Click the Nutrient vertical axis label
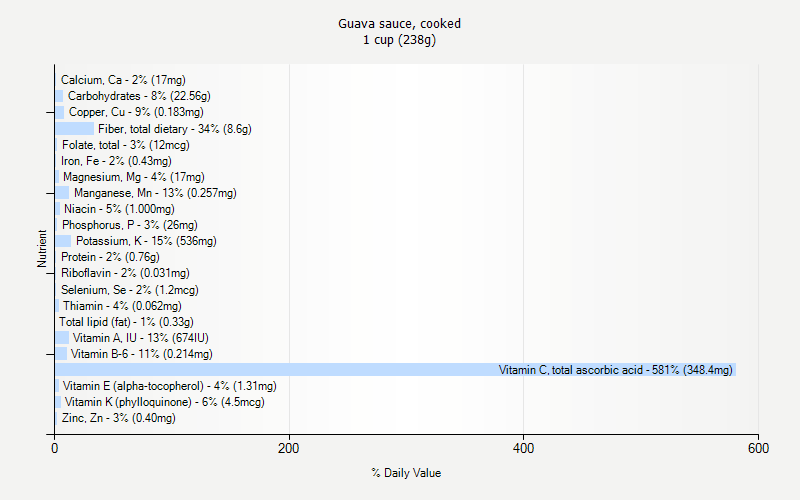Viewport: 800px width, 500px height. tap(42, 248)
